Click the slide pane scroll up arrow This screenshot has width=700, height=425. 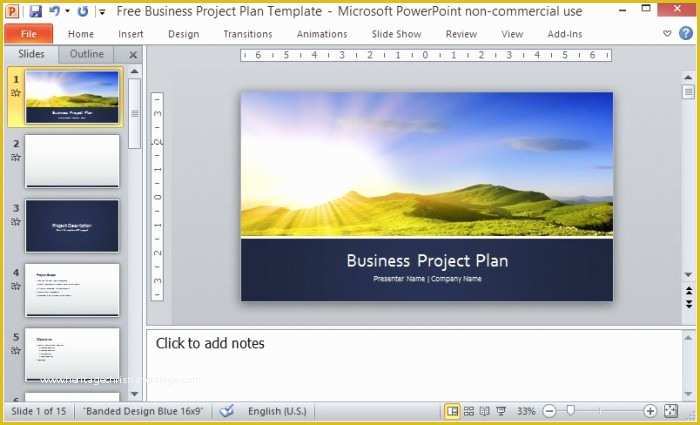tap(134, 71)
